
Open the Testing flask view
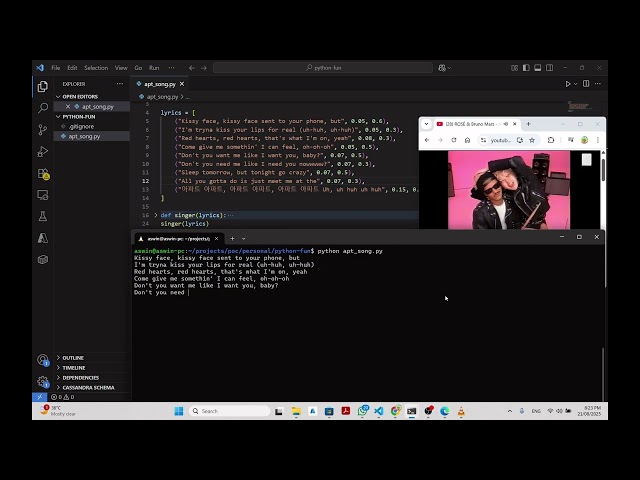click(x=42, y=216)
